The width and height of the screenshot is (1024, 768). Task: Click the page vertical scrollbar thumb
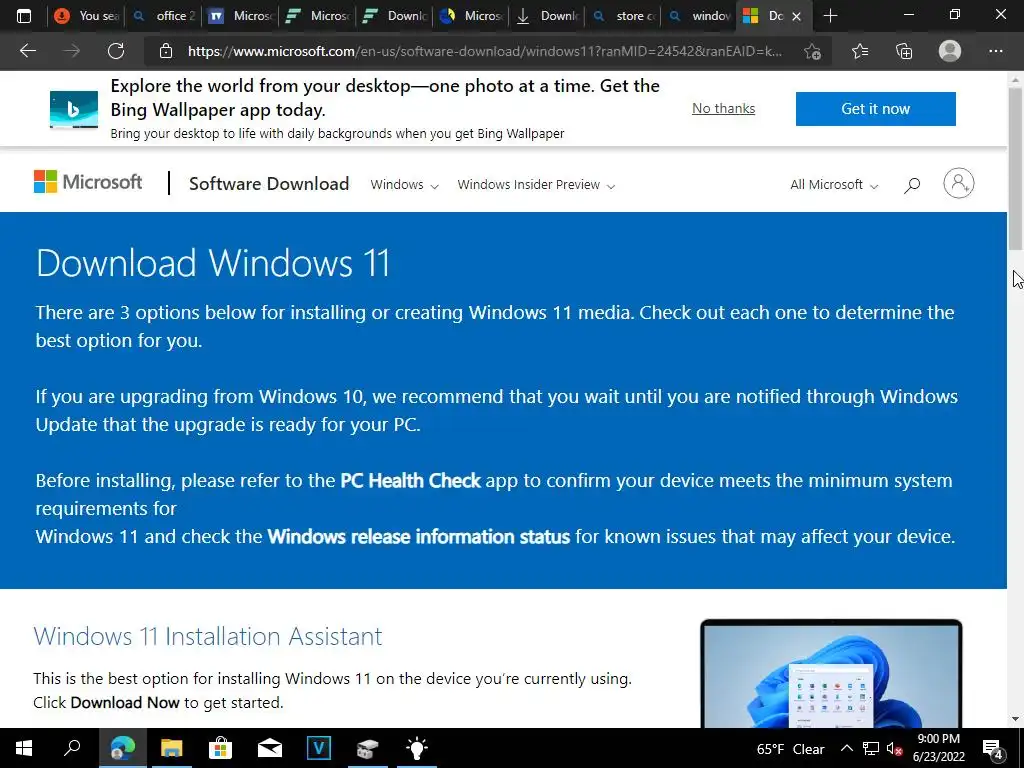1015,168
